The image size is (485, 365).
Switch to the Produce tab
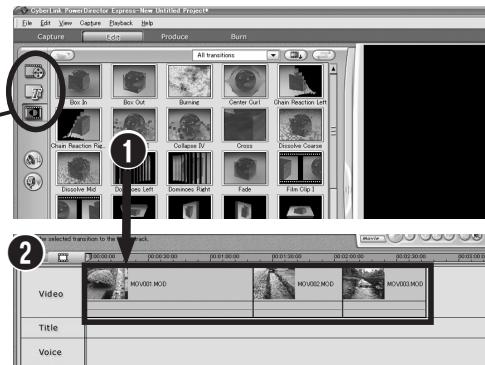175,37
